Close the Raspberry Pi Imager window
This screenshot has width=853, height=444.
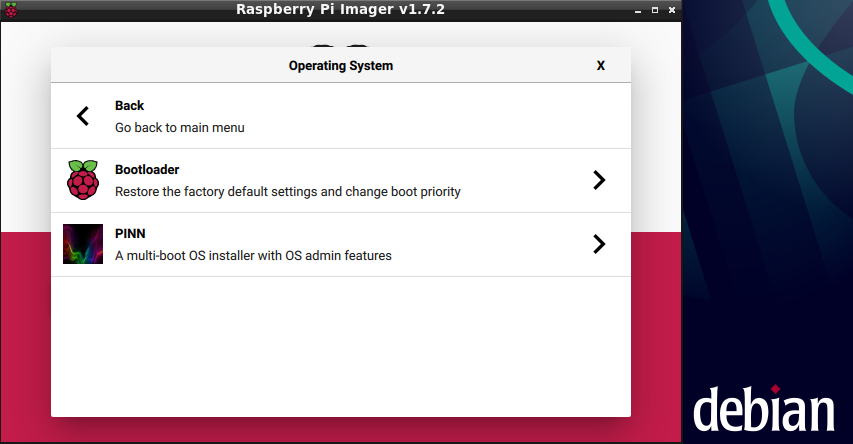coord(670,9)
